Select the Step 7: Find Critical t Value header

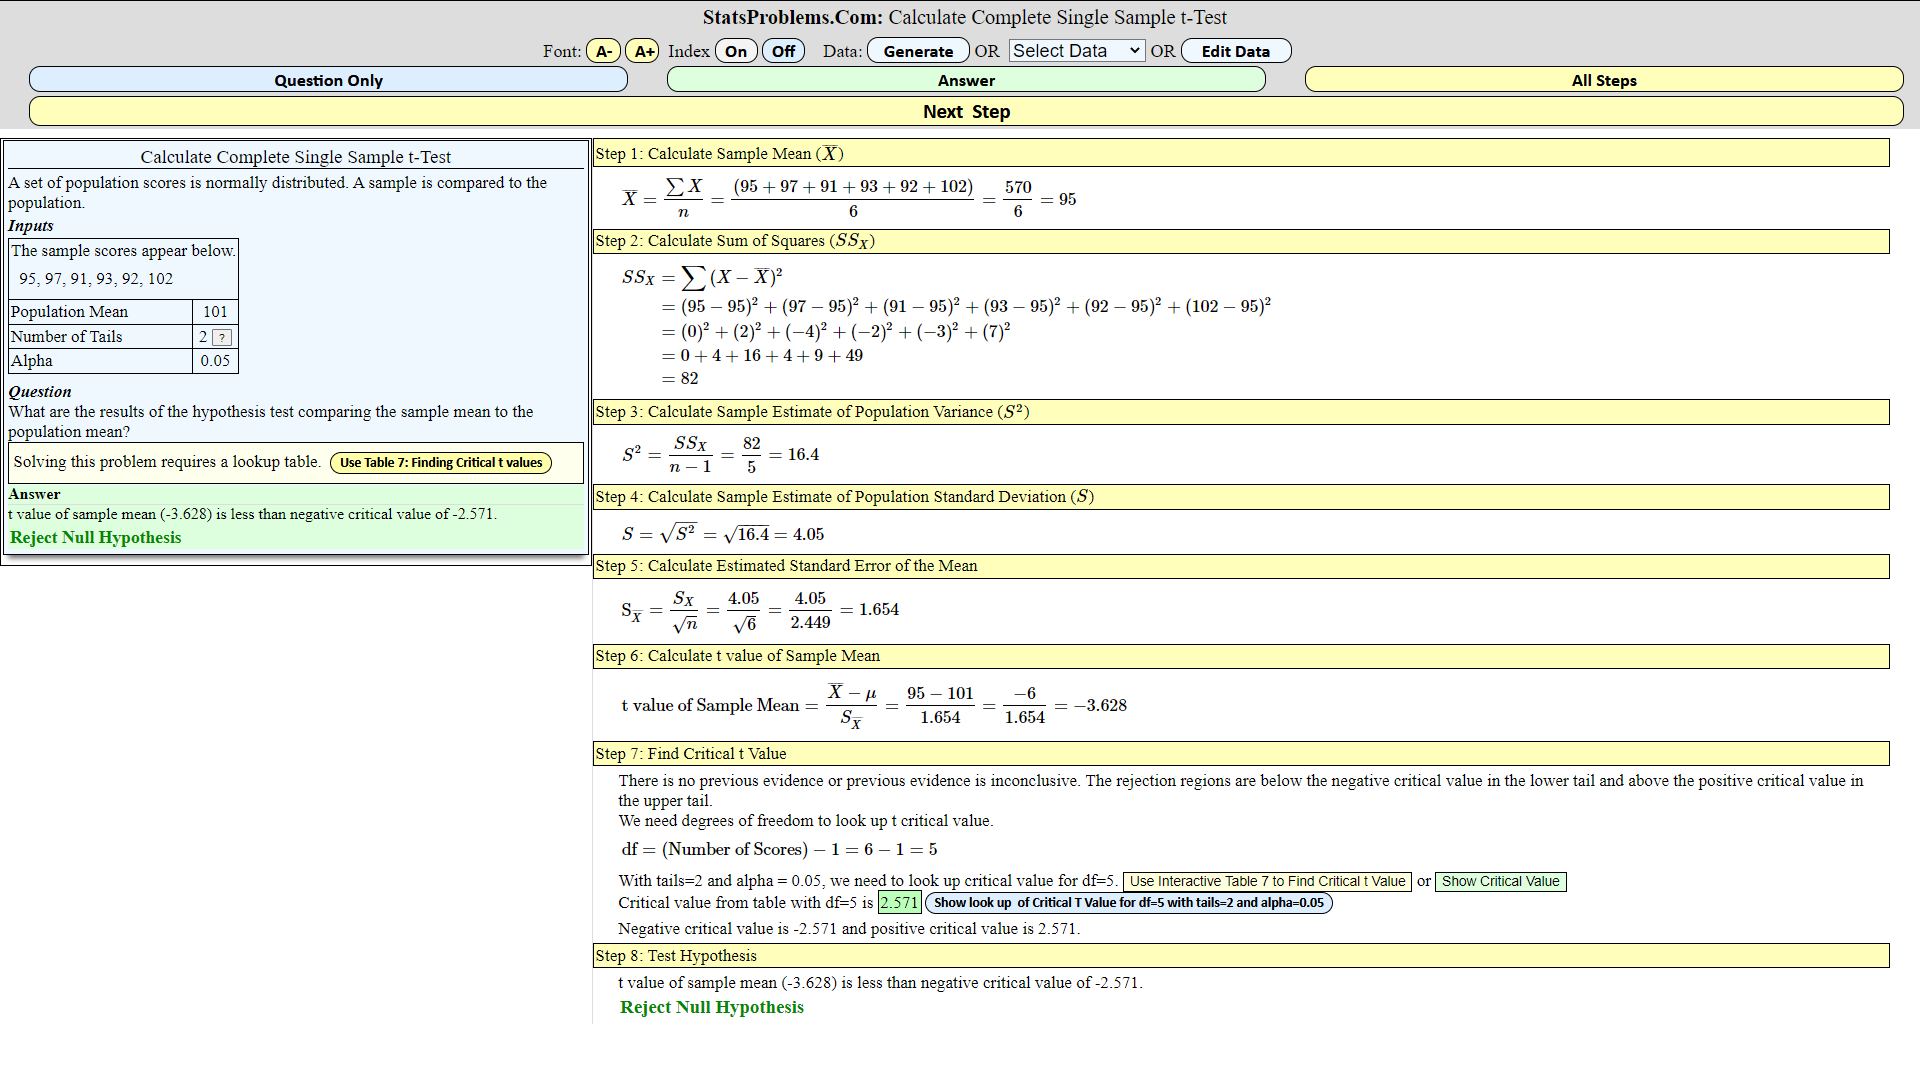(1241, 754)
